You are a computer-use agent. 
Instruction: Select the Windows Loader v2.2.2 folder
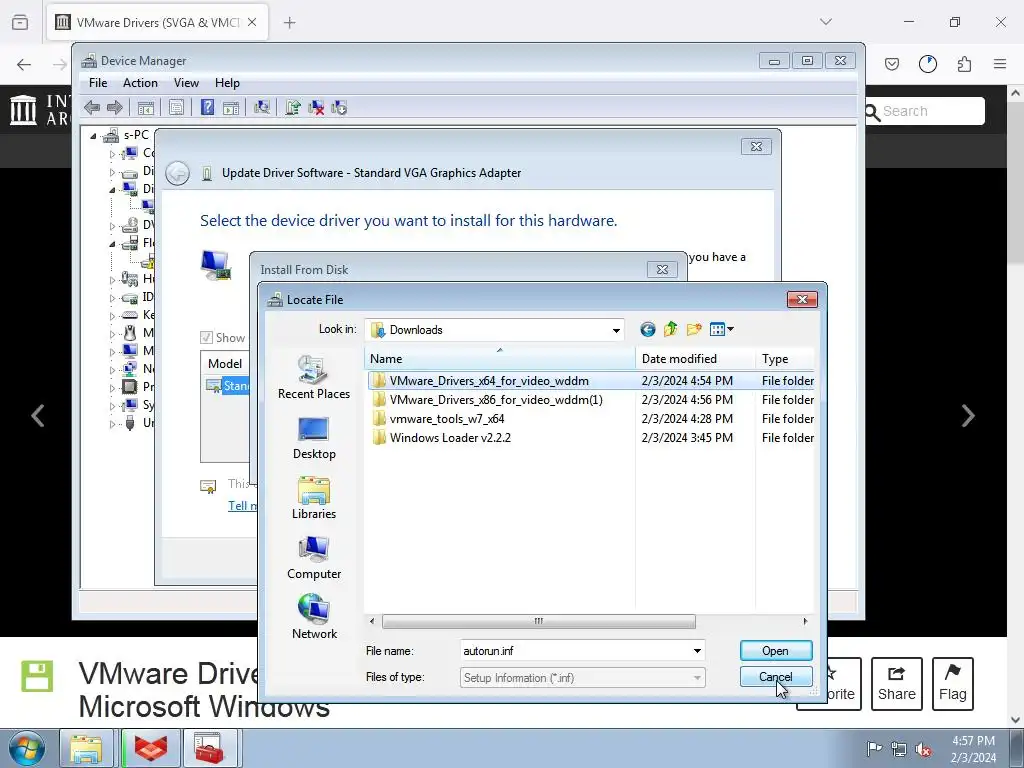(450, 438)
